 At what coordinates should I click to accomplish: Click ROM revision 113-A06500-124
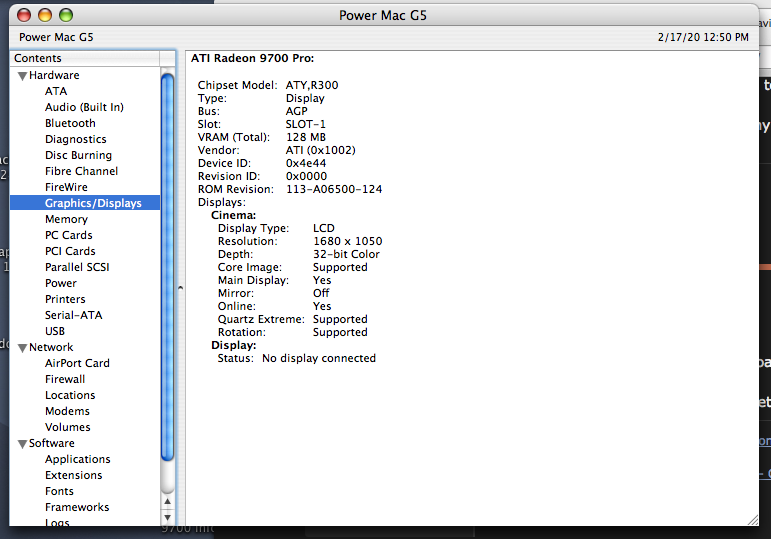(x=334, y=189)
